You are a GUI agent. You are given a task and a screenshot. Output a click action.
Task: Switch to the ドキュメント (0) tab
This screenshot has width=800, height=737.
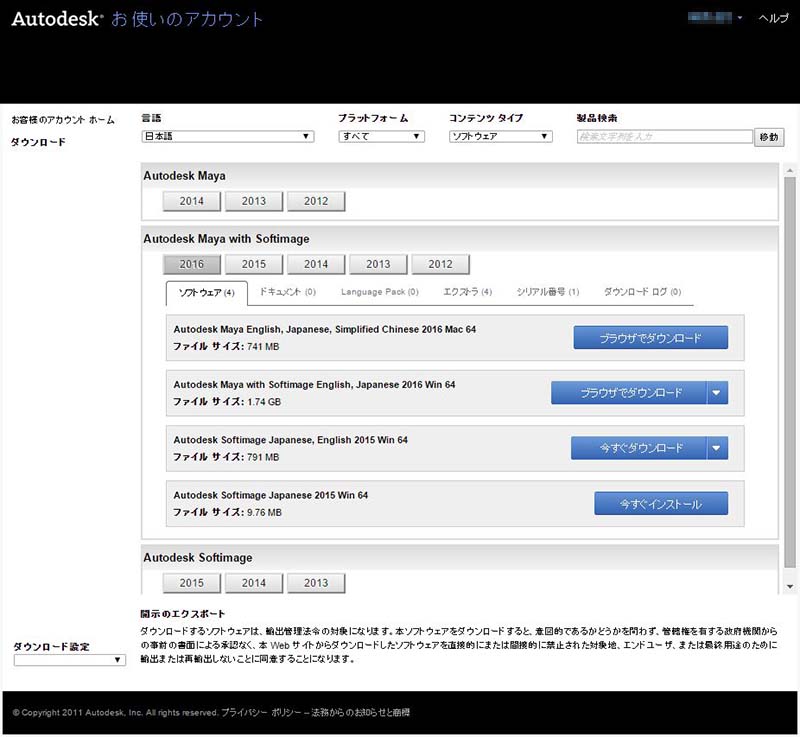[x=288, y=292]
